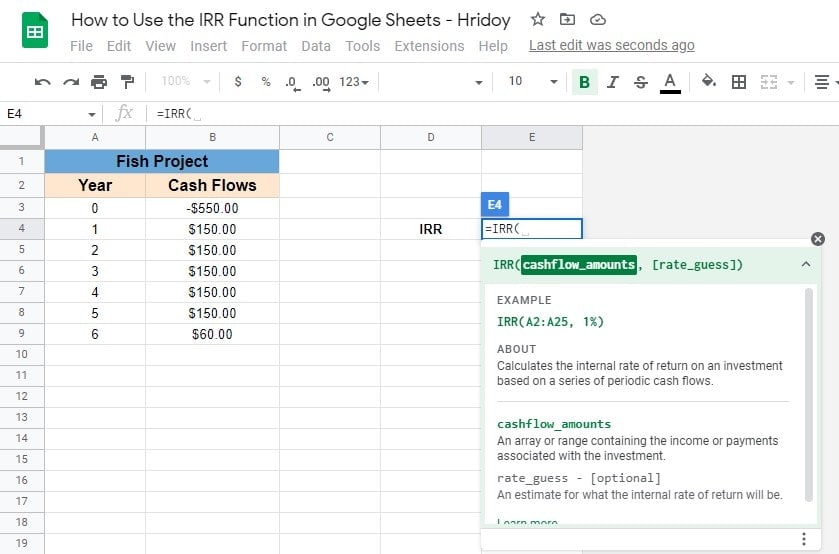
Task: Toggle Bold formatting
Action: (x=584, y=82)
